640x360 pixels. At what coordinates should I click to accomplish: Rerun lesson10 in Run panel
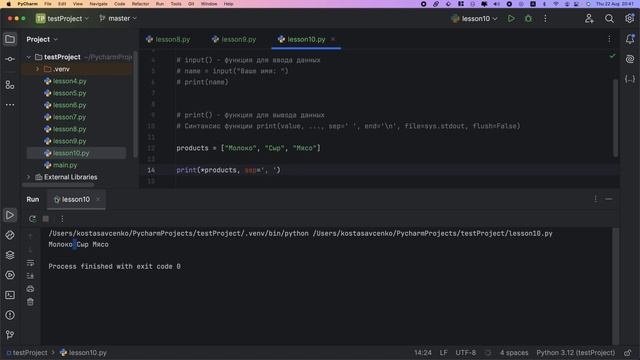click(32, 219)
